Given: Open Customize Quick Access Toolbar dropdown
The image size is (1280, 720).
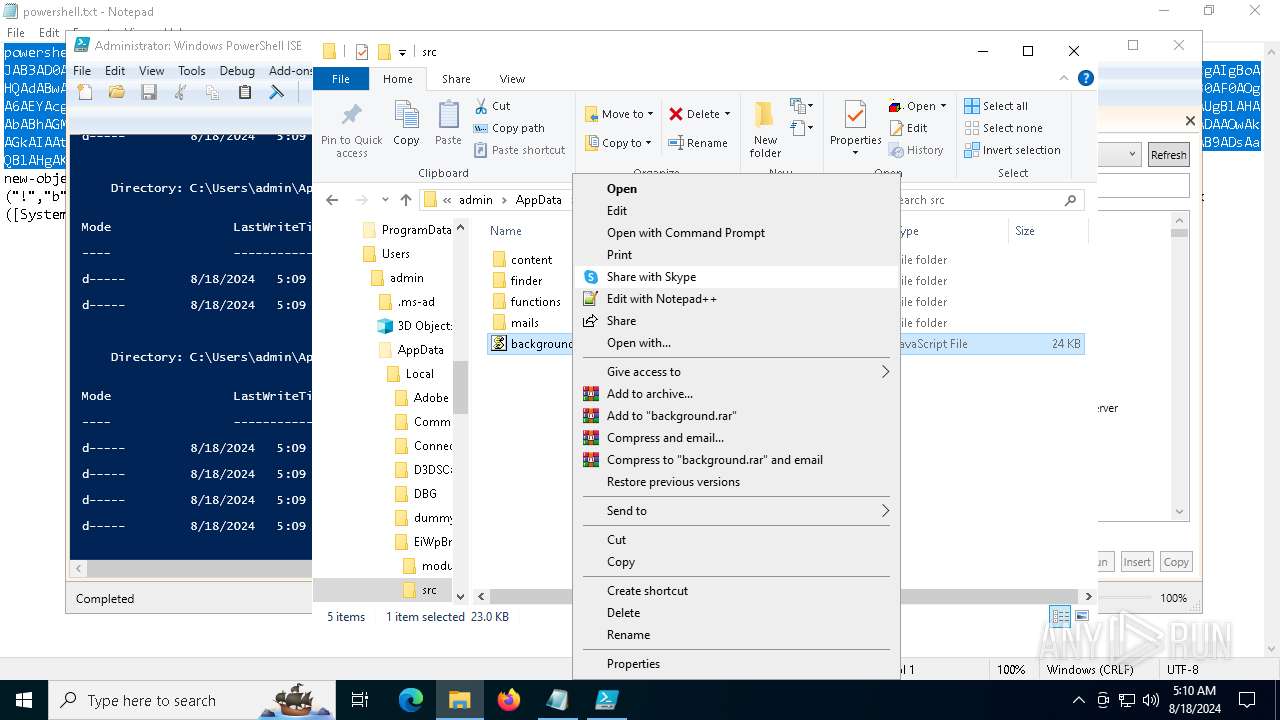Looking at the screenshot, I should pos(402,52).
